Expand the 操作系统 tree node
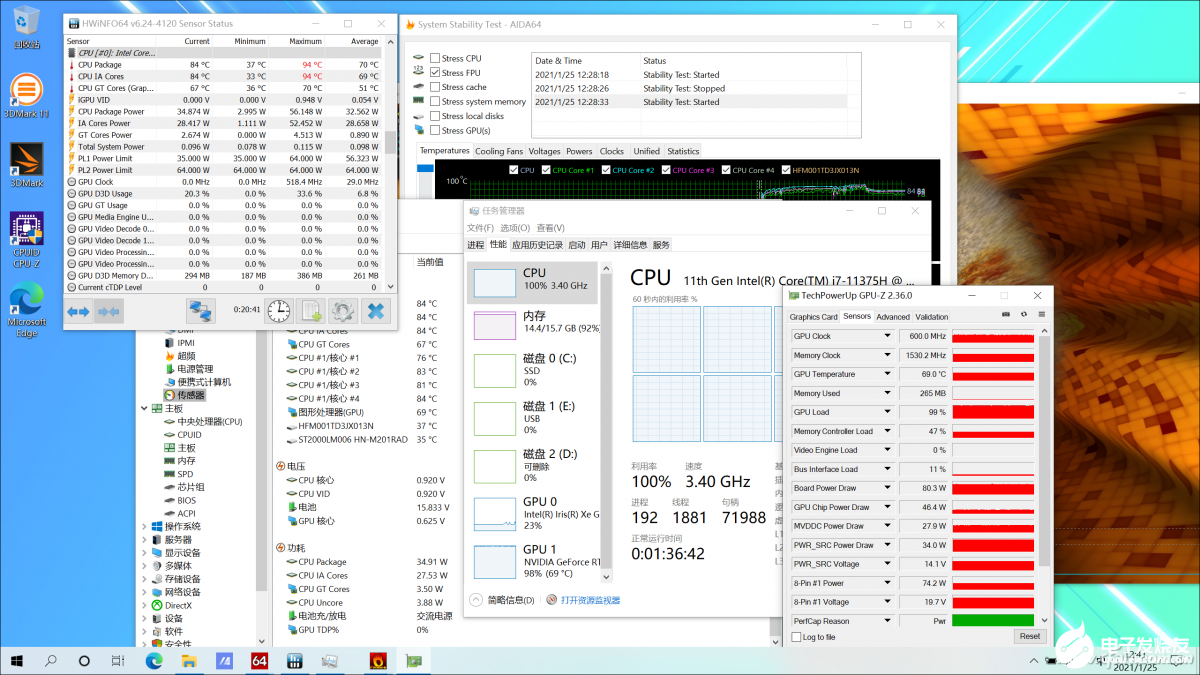The image size is (1200, 675). tap(145, 526)
